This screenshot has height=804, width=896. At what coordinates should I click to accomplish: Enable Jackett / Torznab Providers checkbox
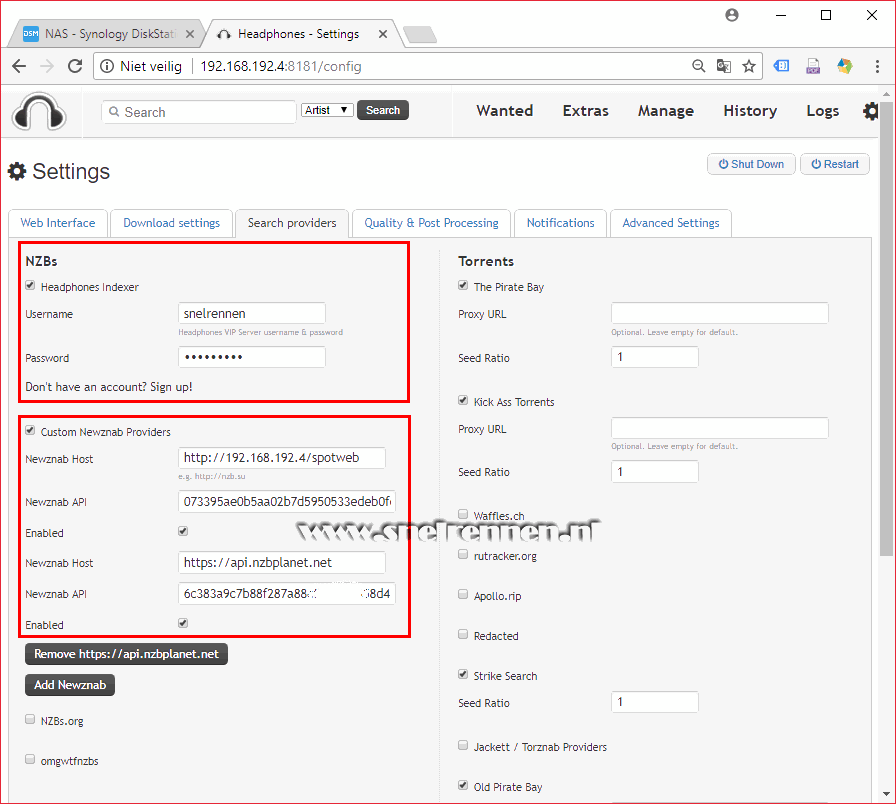coord(463,745)
